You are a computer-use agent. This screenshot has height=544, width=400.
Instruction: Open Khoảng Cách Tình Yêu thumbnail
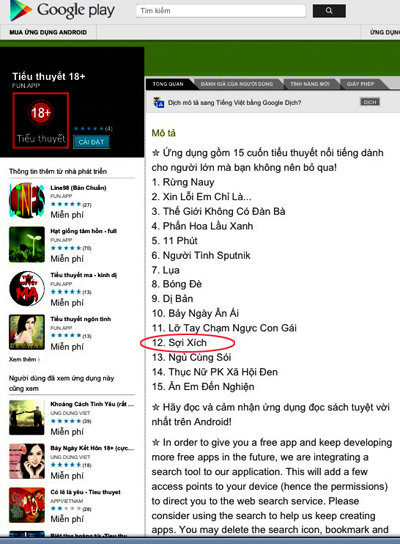[x=27, y=417]
